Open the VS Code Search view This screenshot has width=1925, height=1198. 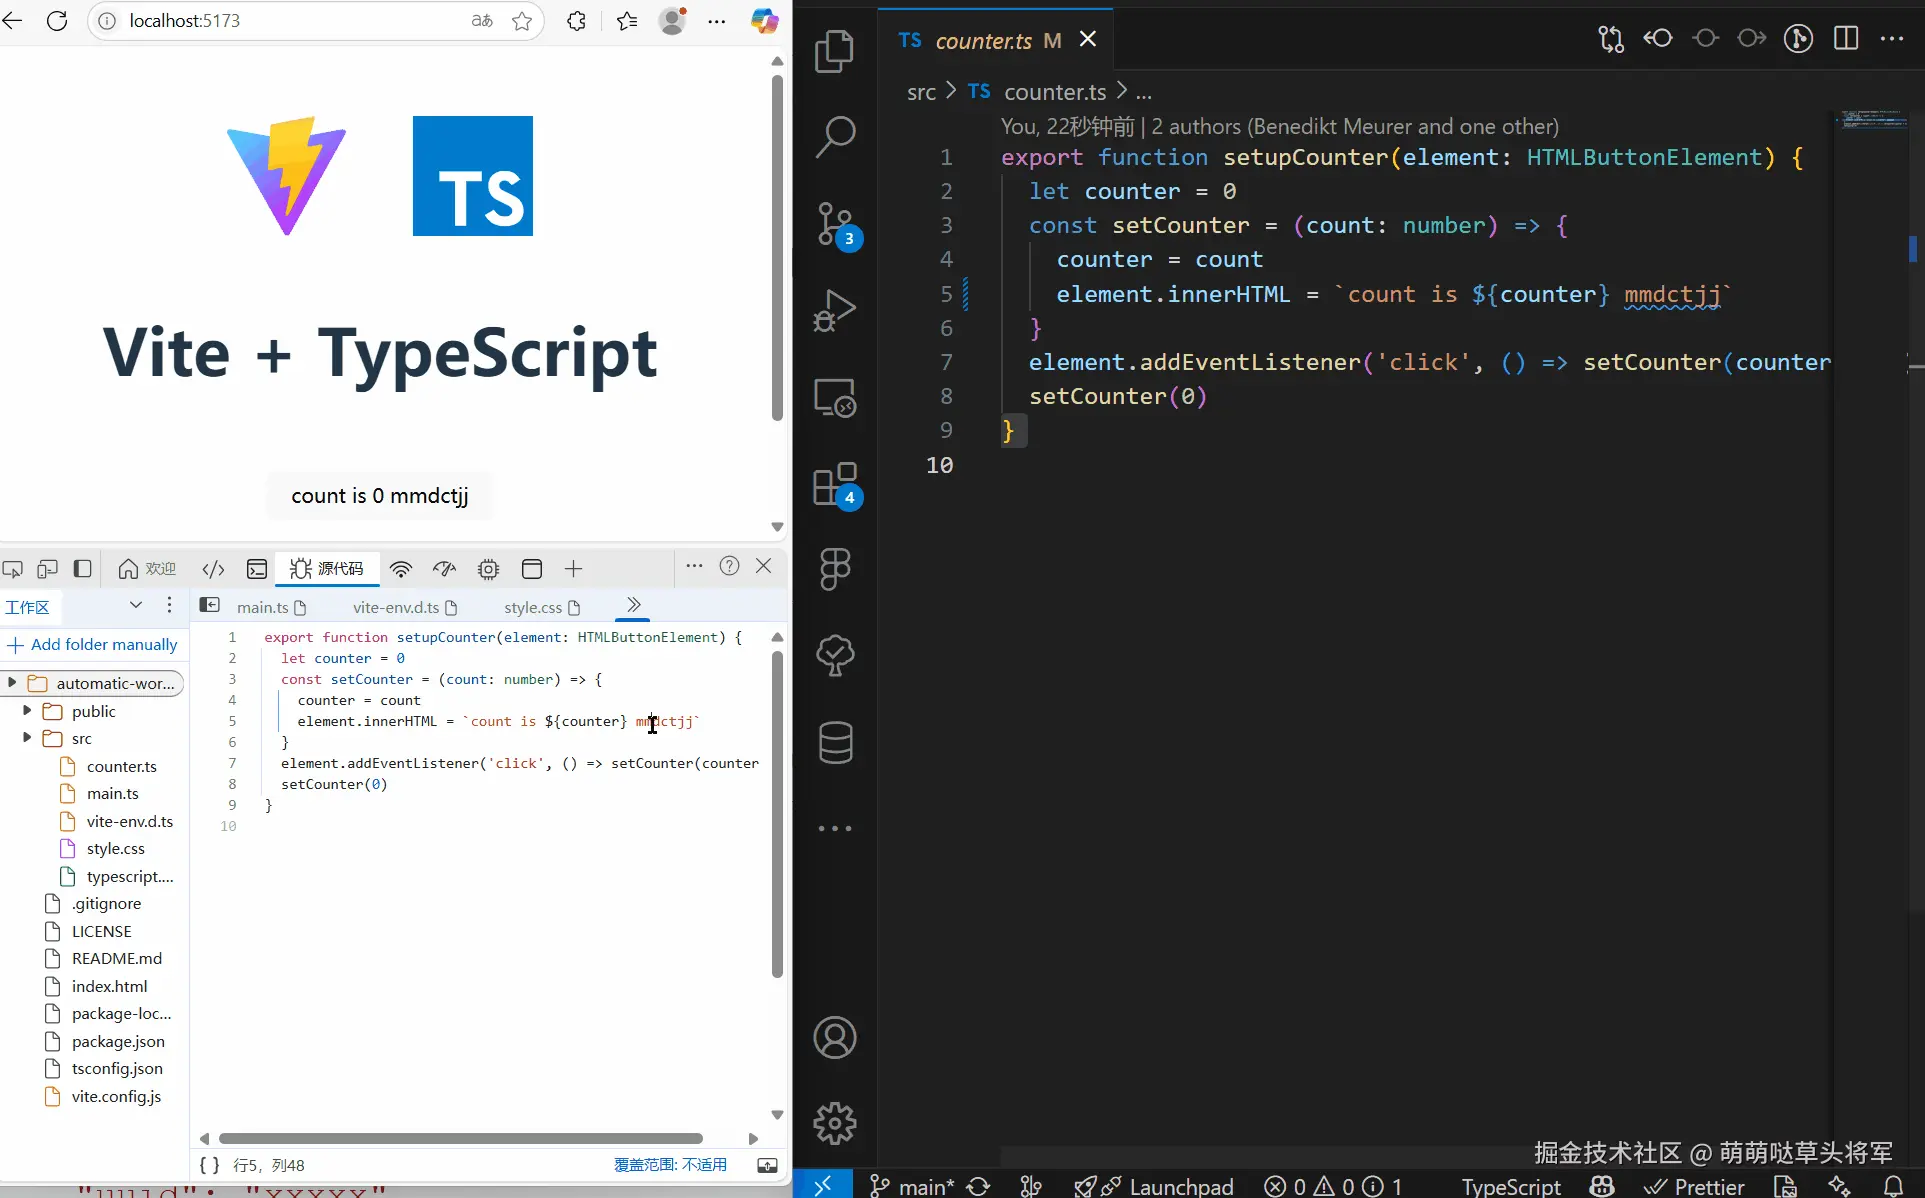pos(834,137)
